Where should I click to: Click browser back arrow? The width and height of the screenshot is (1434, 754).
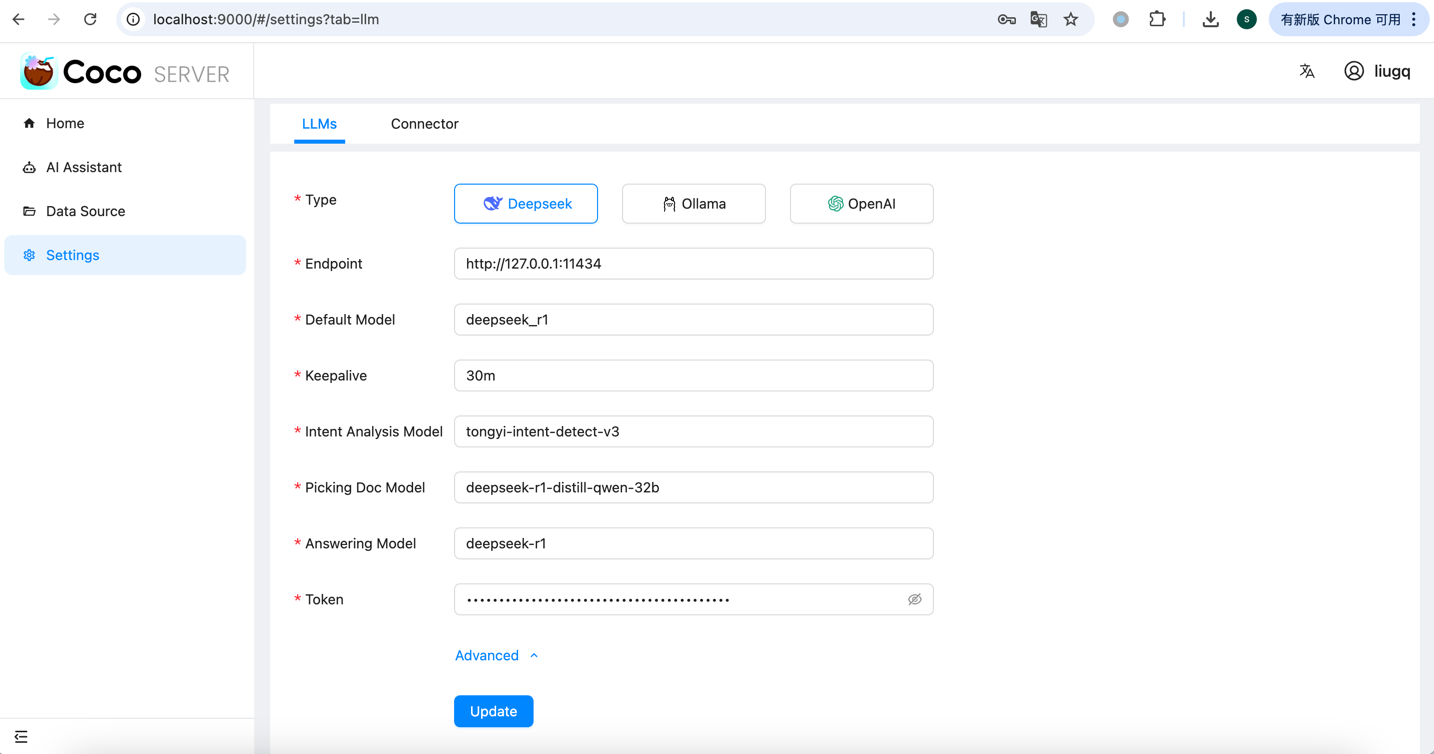pyautogui.click(x=18, y=19)
